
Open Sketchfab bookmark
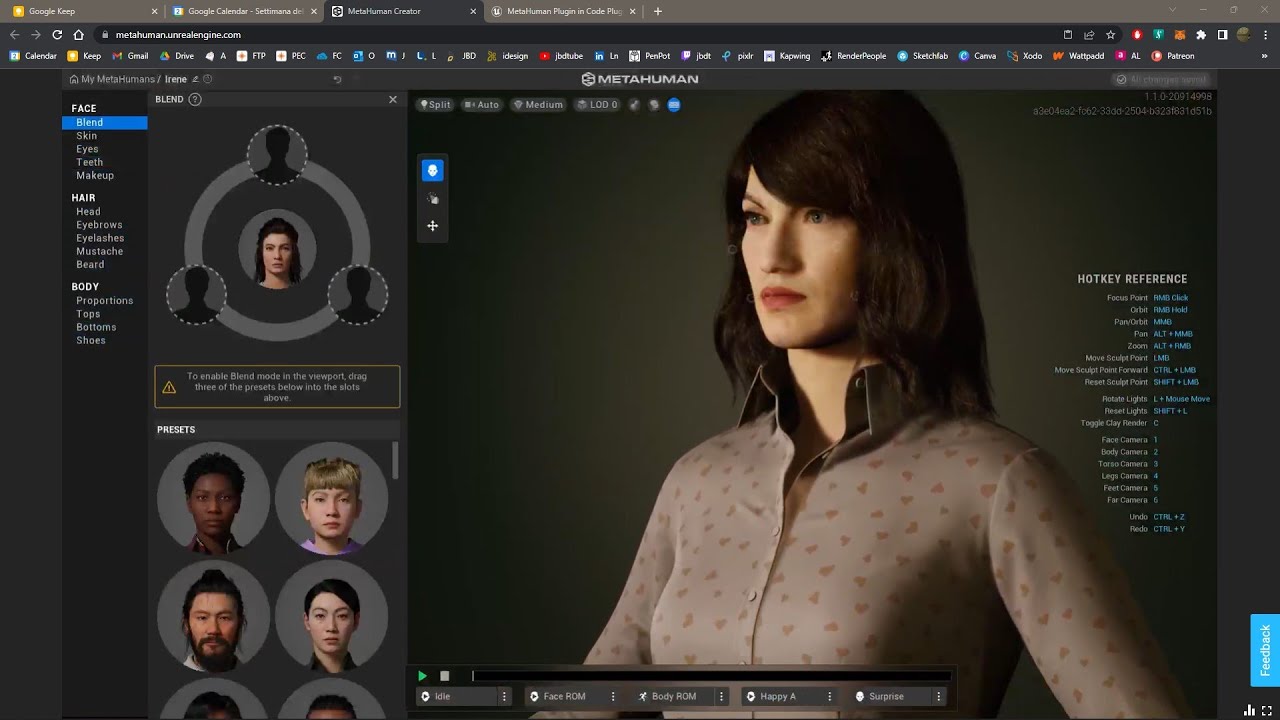click(922, 56)
